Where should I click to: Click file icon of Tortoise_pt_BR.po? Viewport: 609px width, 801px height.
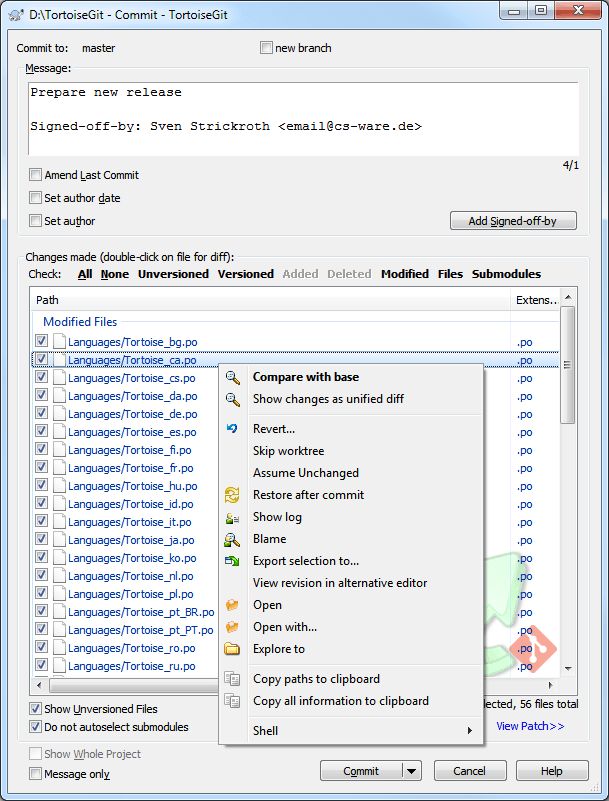tap(60, 611)
